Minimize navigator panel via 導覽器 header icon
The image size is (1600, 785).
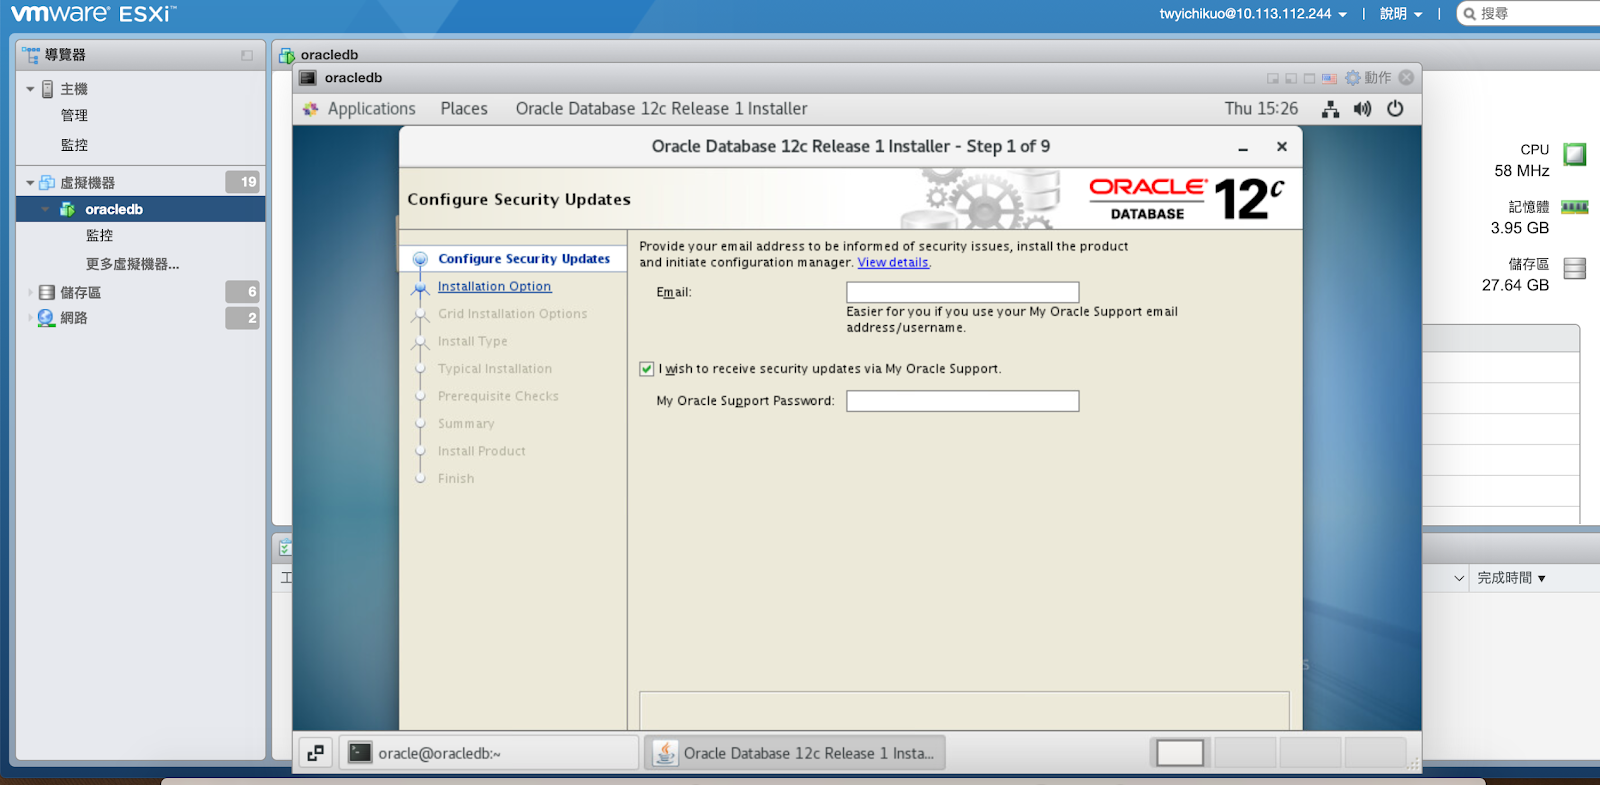(247, 55)
